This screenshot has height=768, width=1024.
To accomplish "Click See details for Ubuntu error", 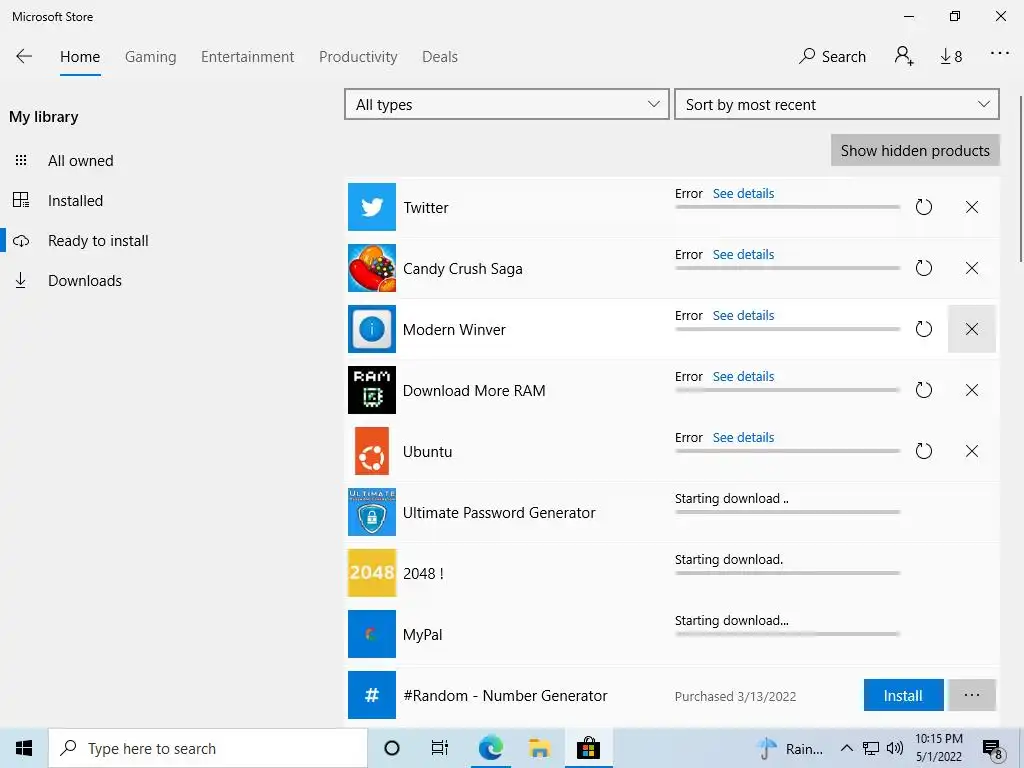I will [x=743, y=437].
